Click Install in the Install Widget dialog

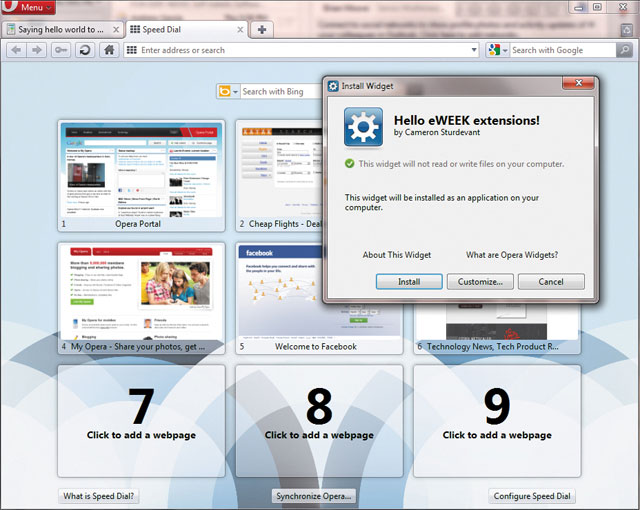pyautogui.click(x=409, y=282)
